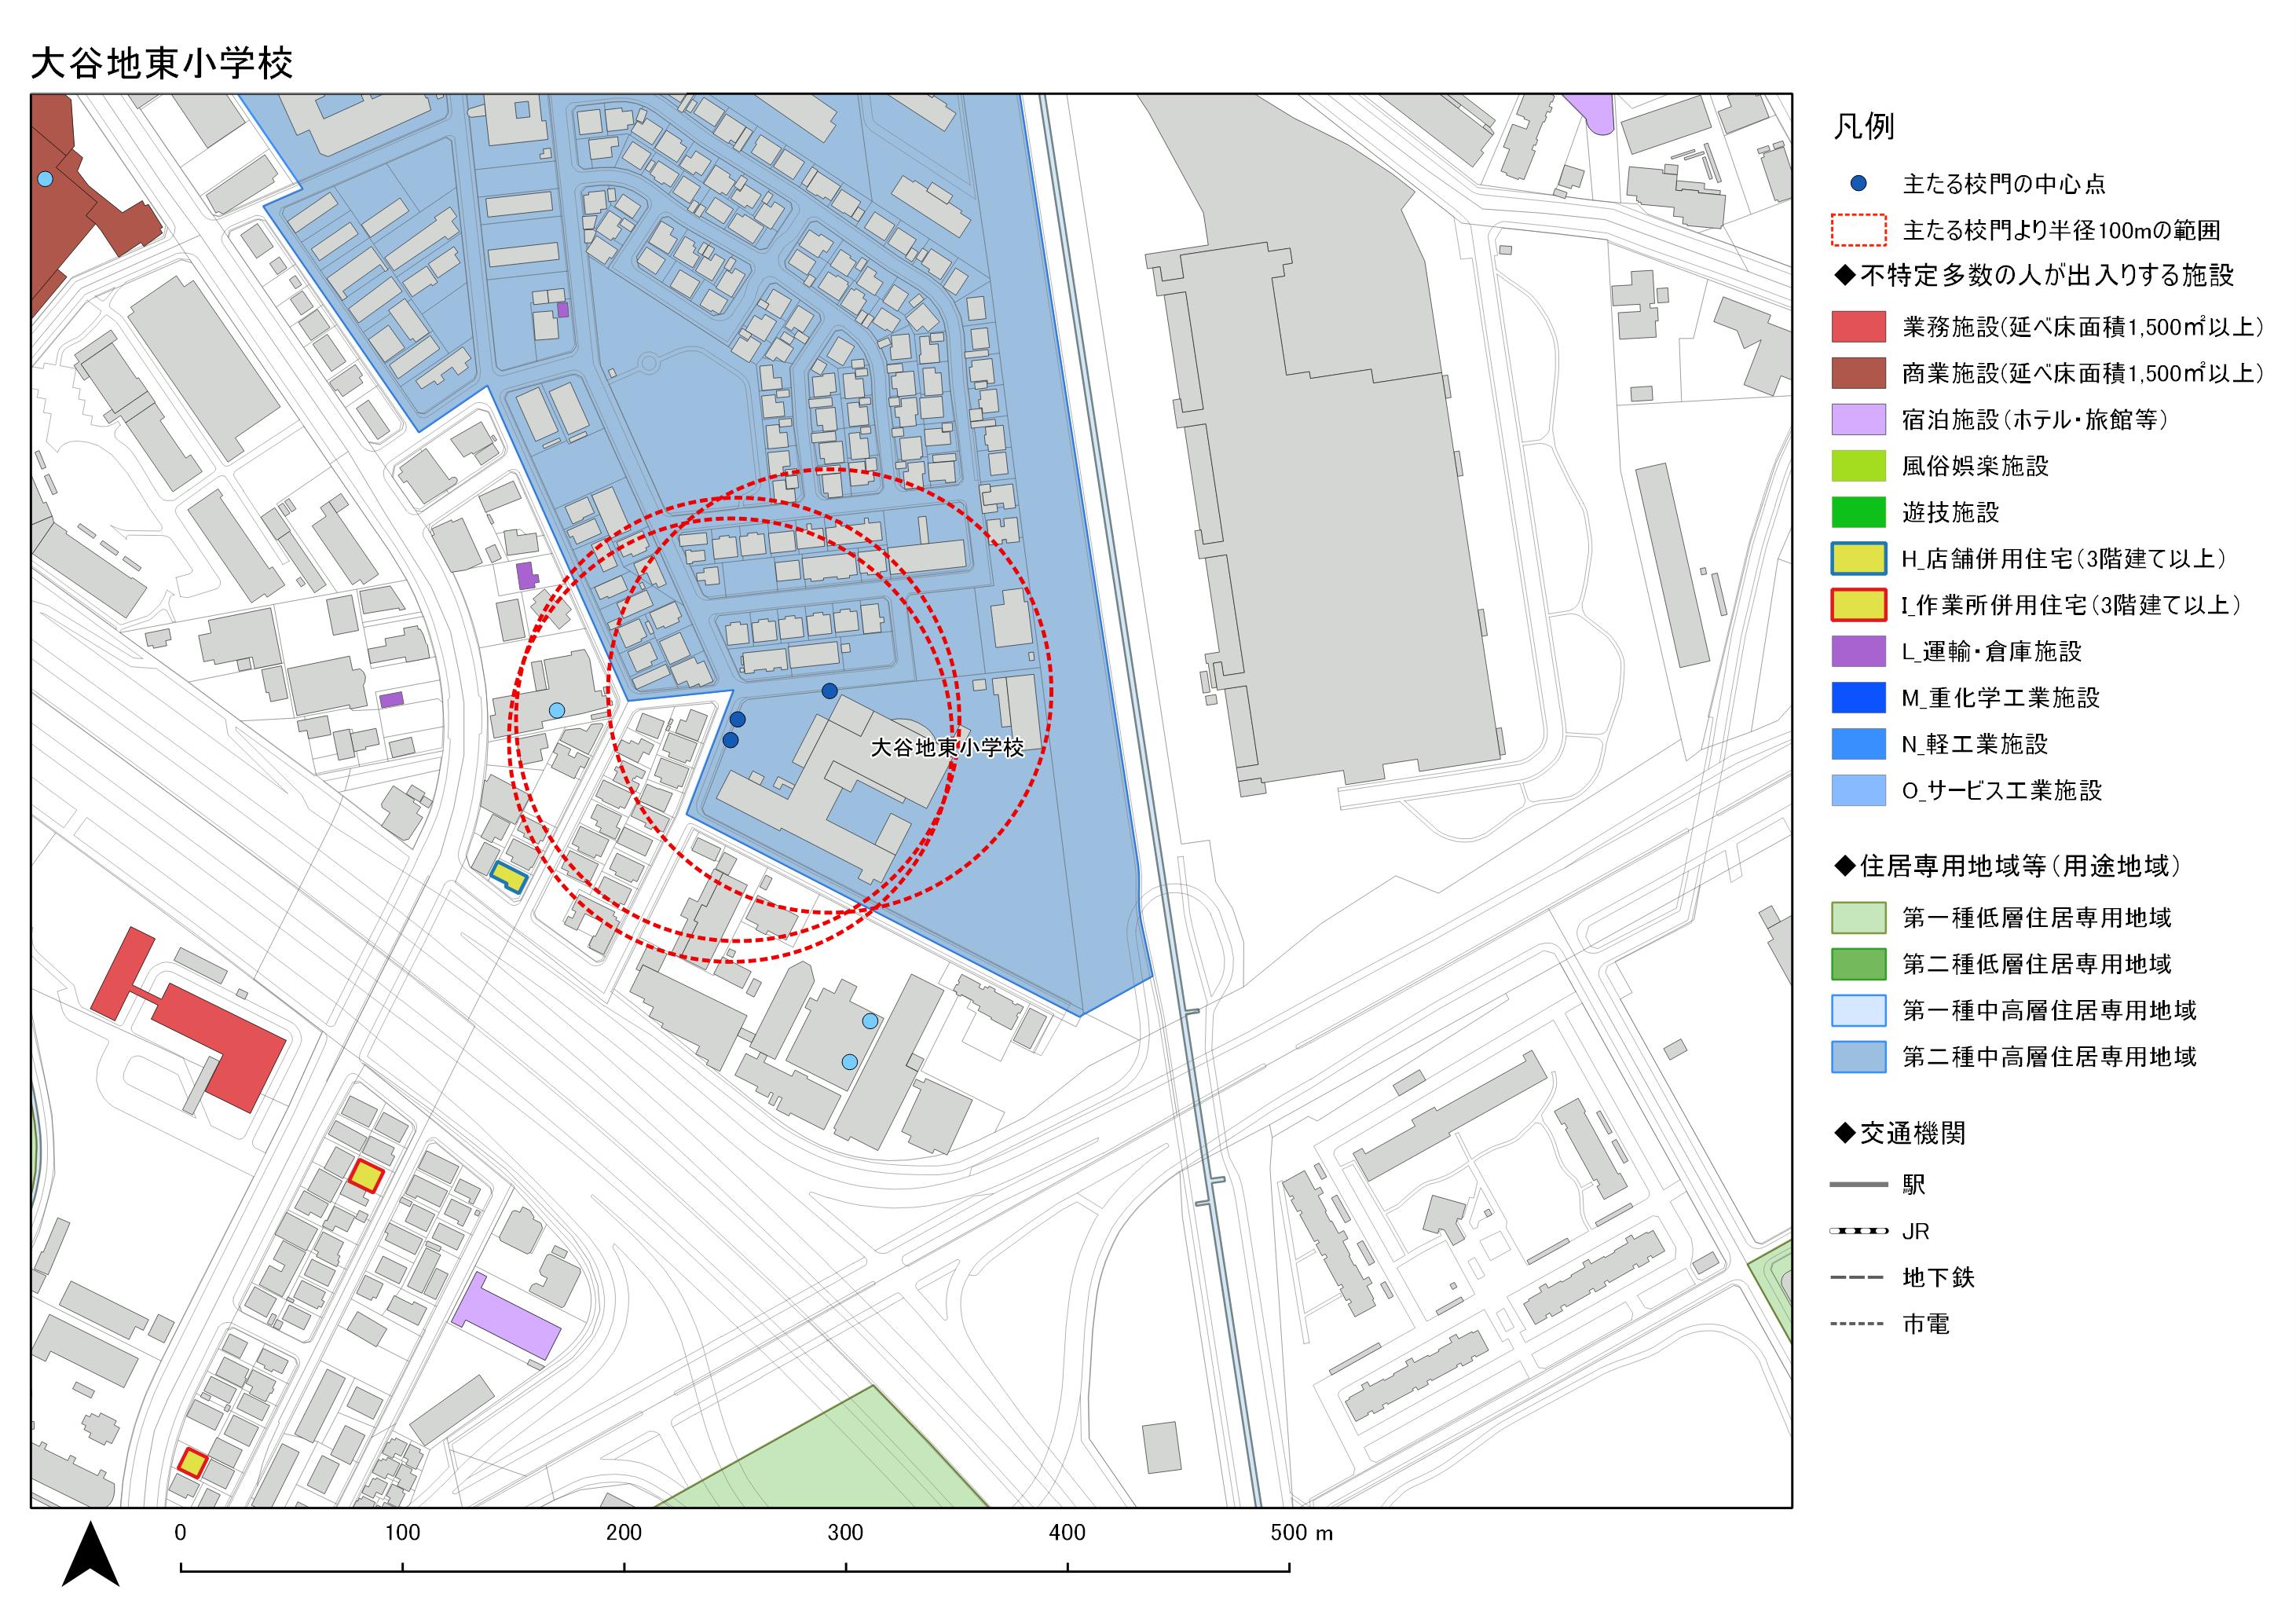Screen dimensions: 2296x1623
Task: Click the 大谷地東小学校 school label on map
Action: [x=947, y=747]
